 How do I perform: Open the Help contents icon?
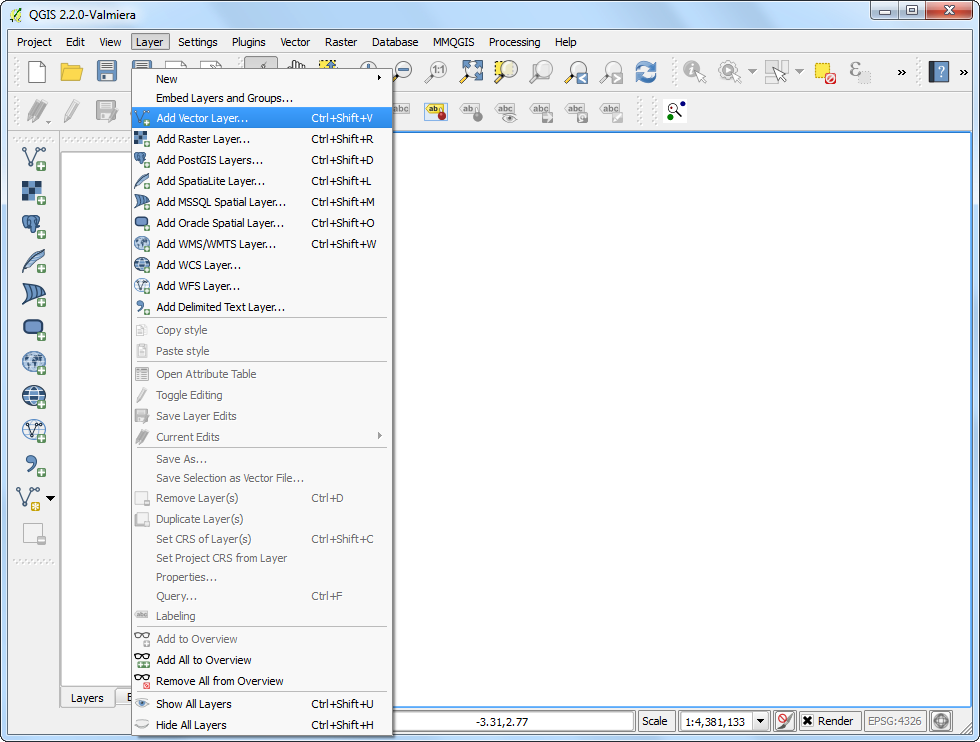coord(939,71)
